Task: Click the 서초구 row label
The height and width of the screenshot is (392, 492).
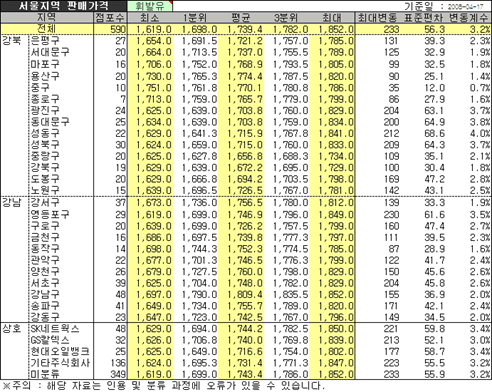Action: pos(45,283)
